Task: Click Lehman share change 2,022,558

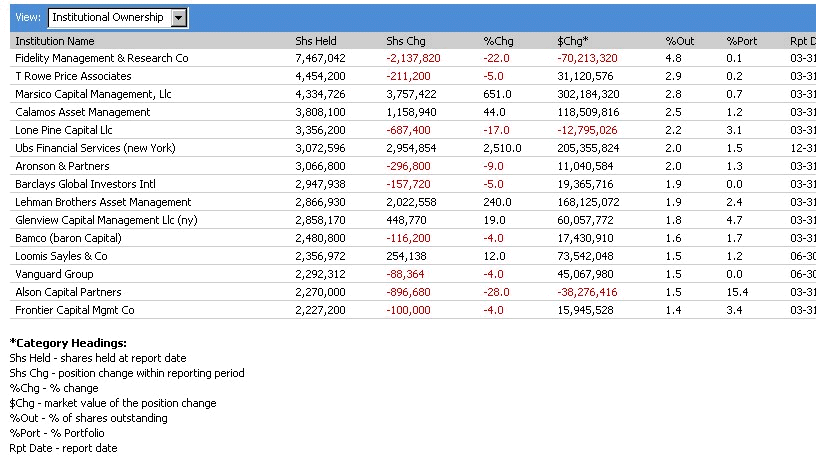Action: pos(411,202)
